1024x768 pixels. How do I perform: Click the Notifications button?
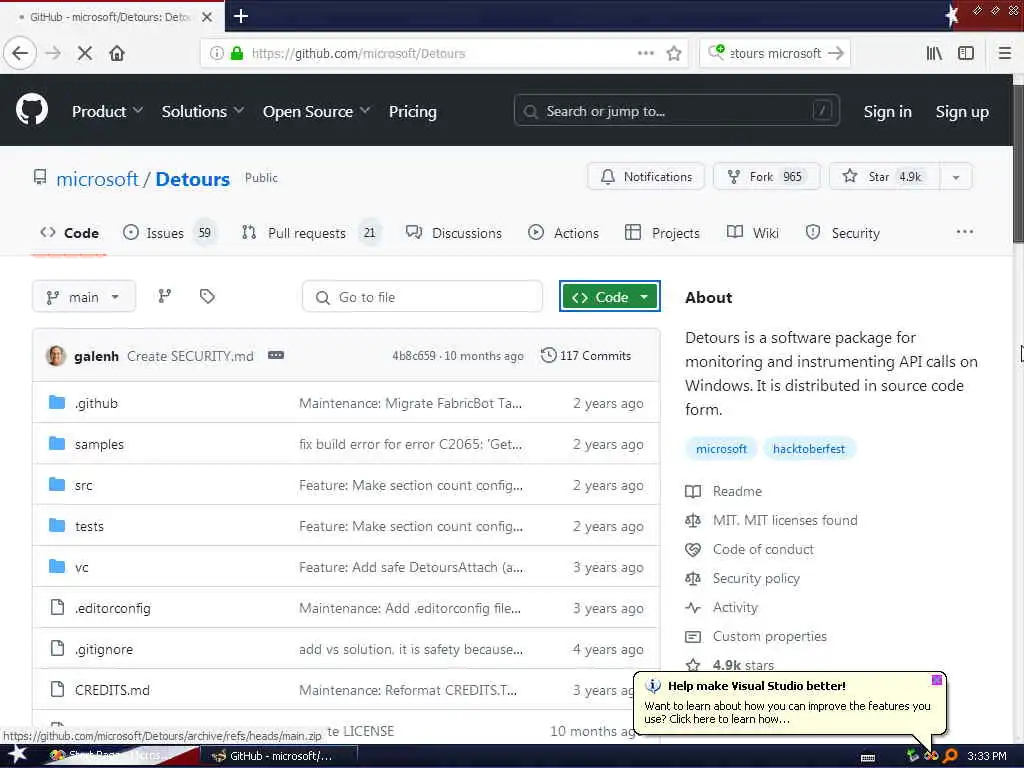click(646, 176)
